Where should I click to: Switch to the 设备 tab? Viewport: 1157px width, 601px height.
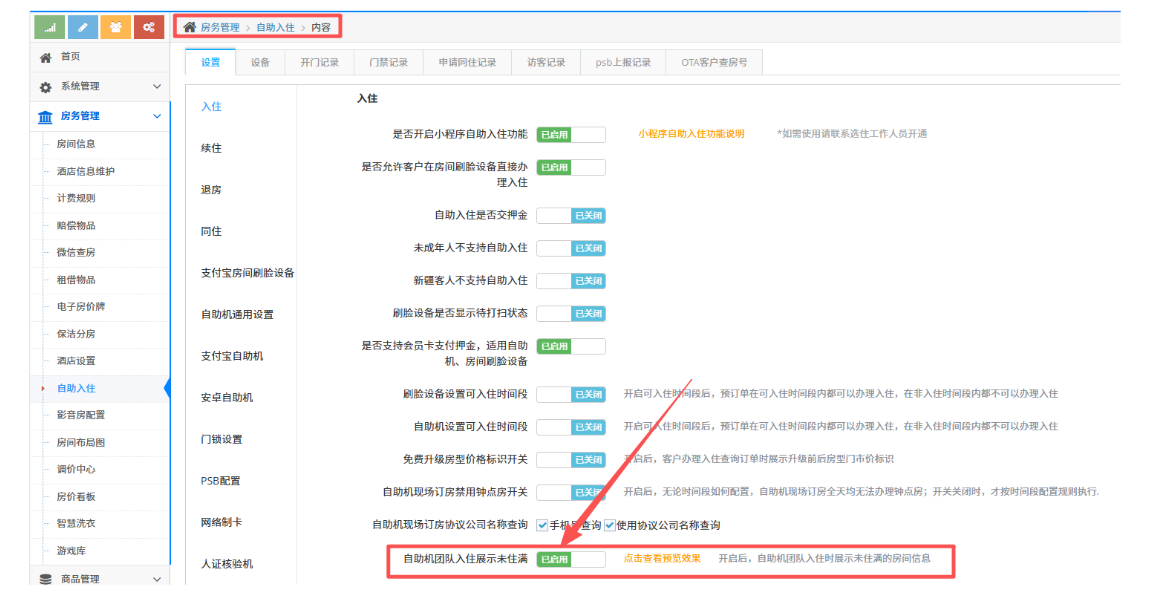(x=260, y=63)
